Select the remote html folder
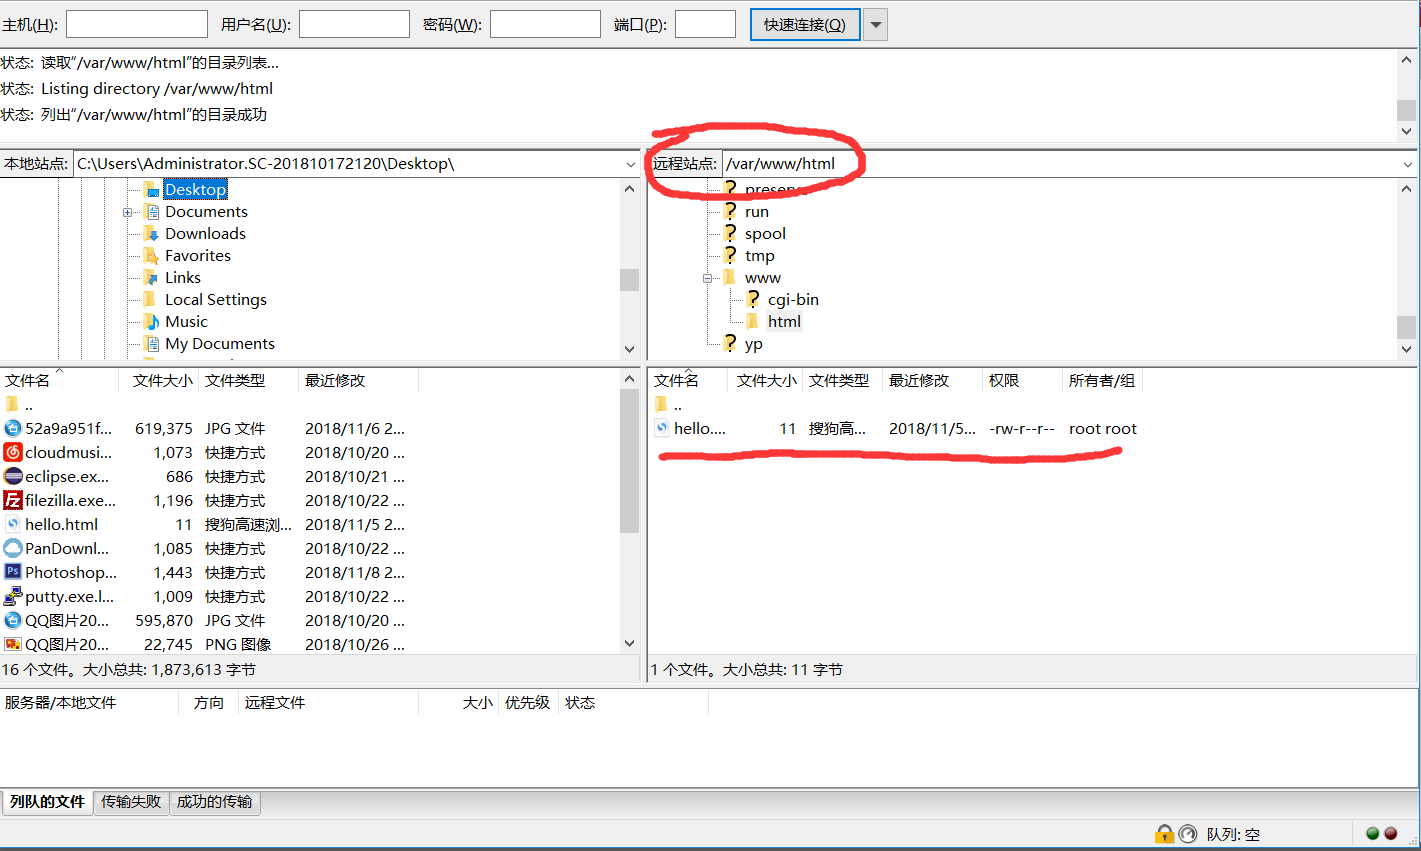 point(784,321)
